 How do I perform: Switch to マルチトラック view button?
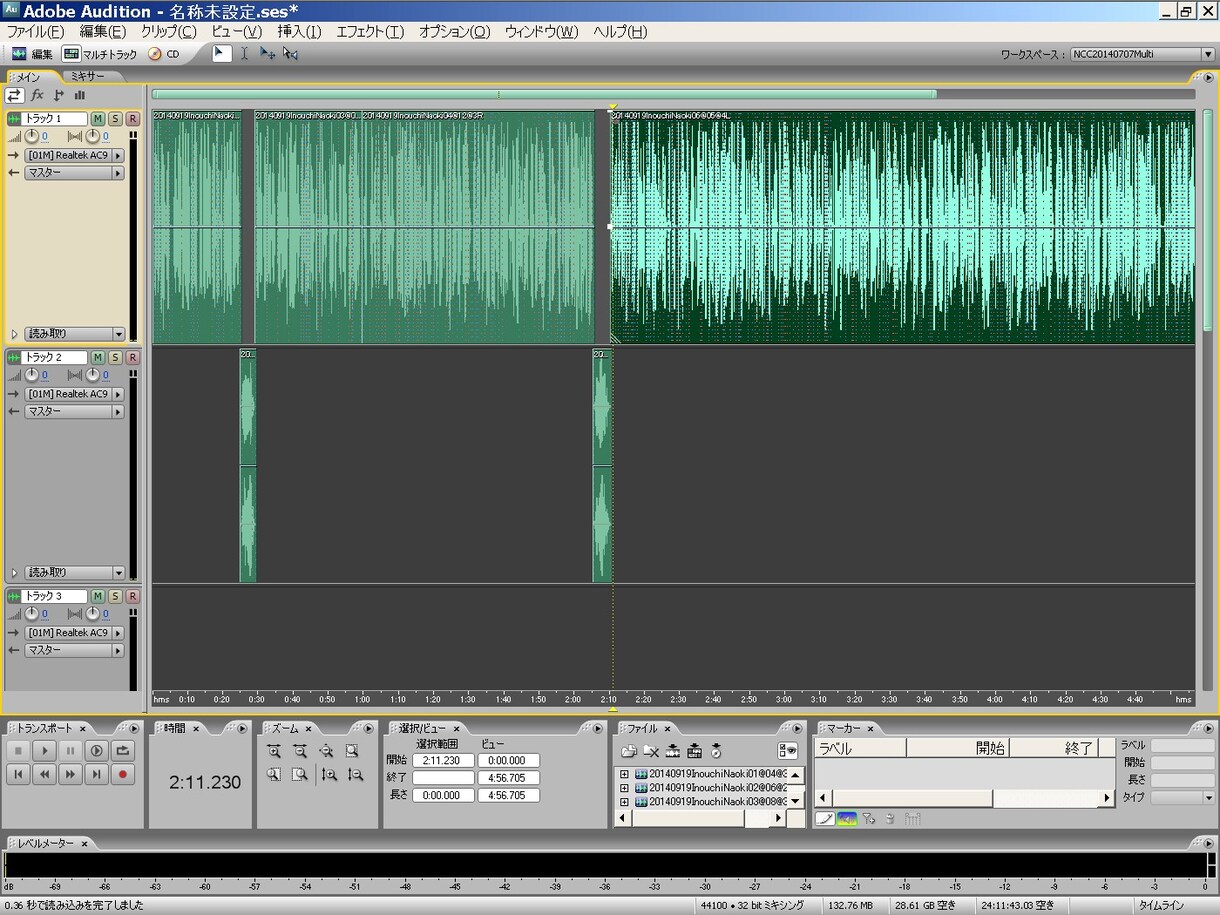(x=100, y=54)
